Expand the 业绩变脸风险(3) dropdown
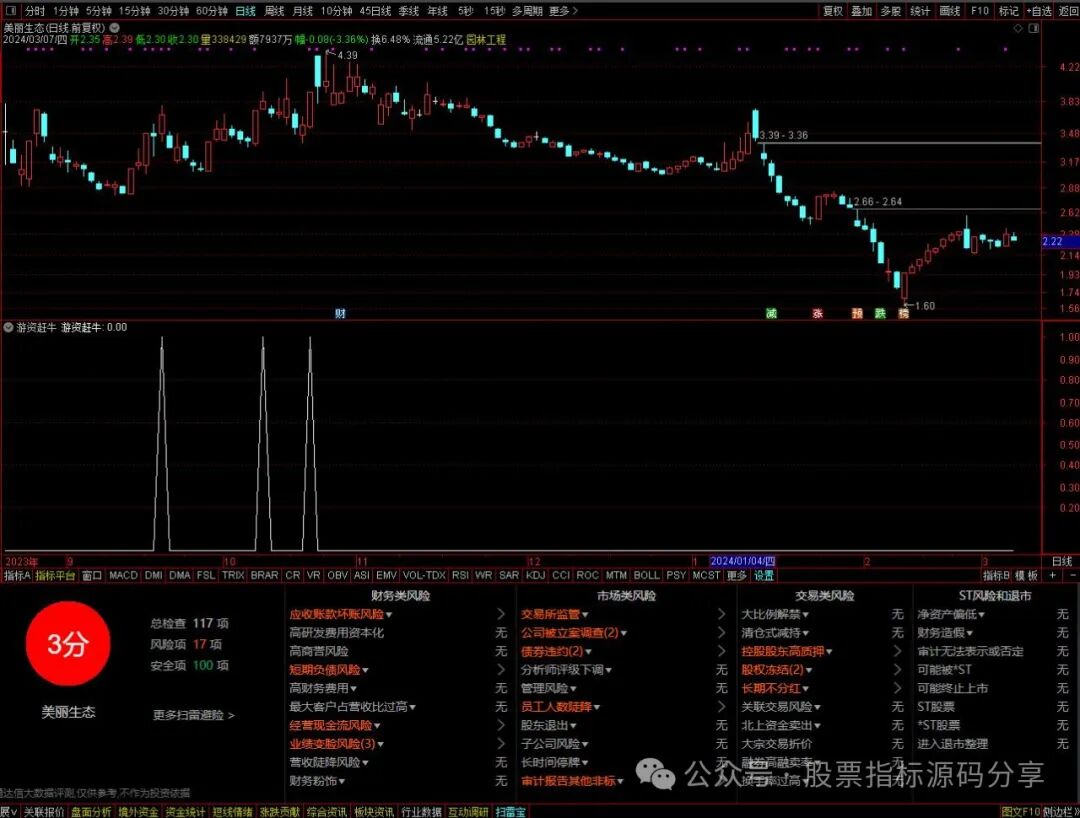Screen dimensions: 1080x818 pos(380,744)
